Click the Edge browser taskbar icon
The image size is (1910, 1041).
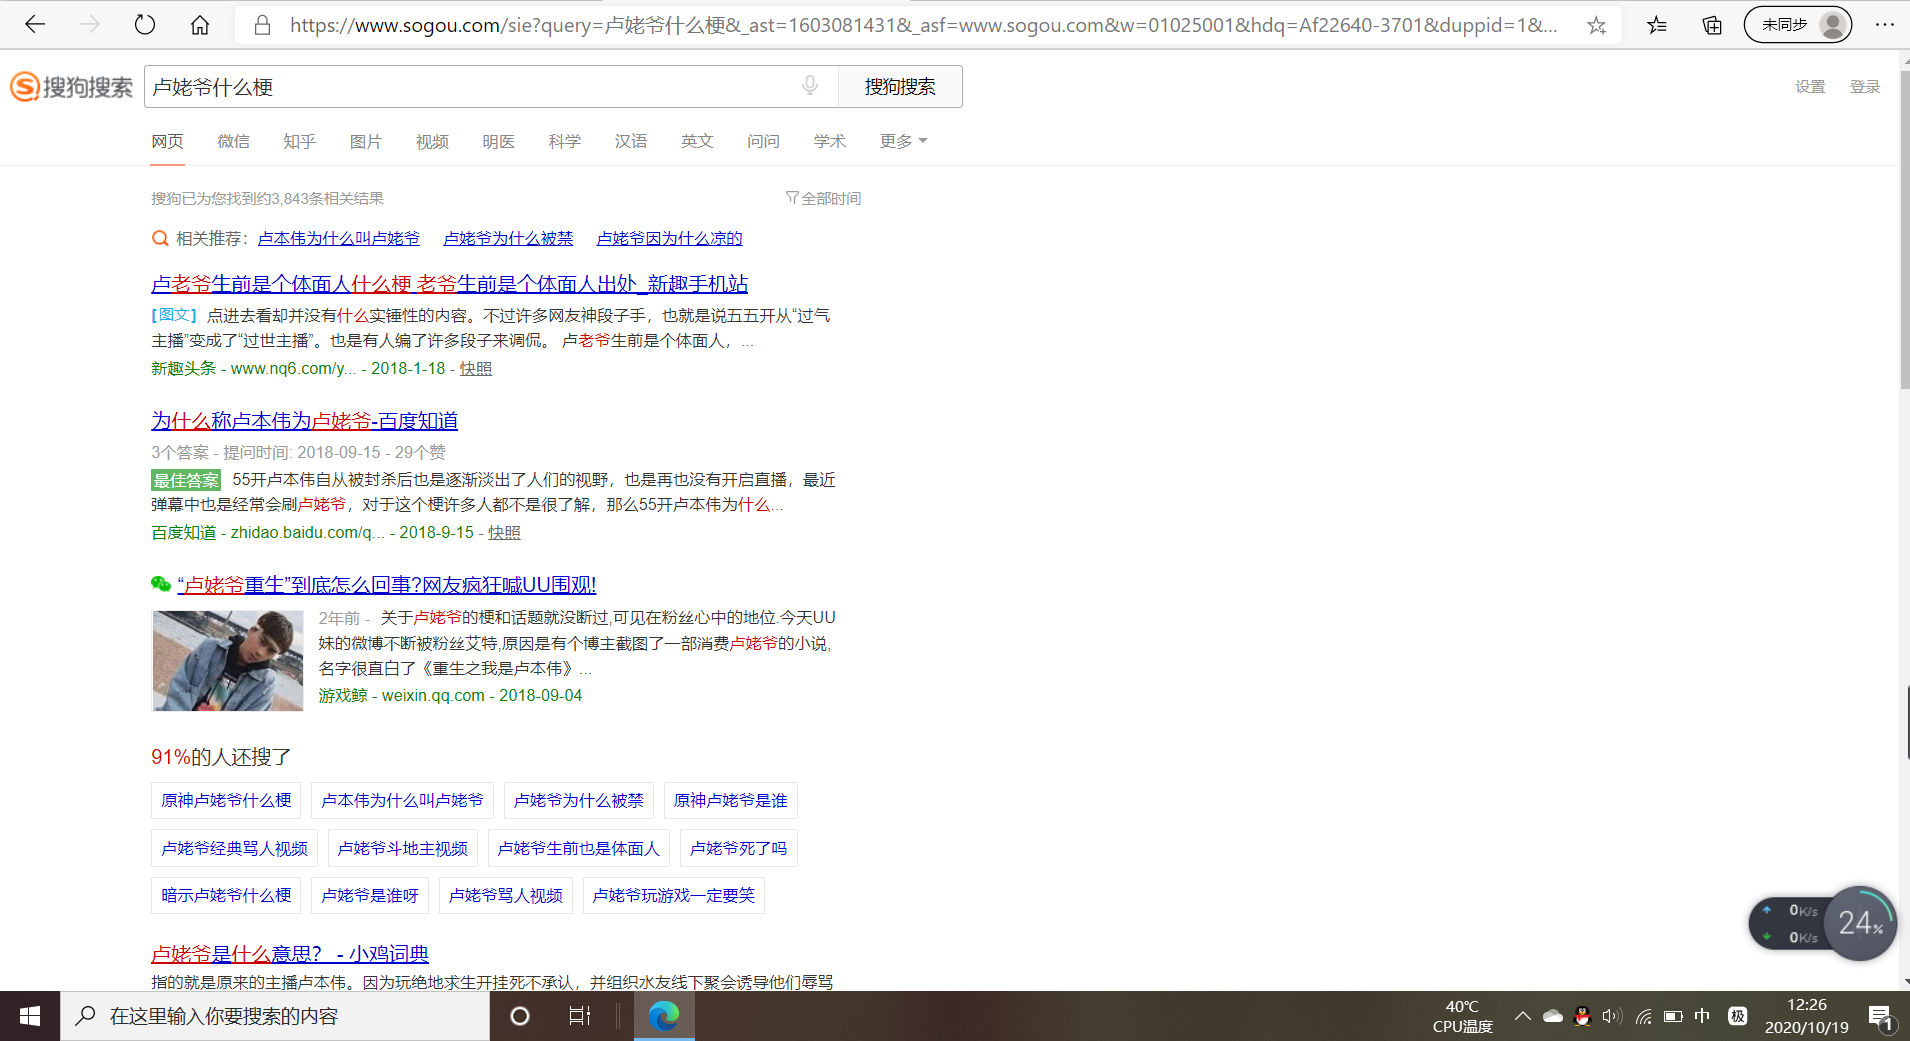point(664,1016)
